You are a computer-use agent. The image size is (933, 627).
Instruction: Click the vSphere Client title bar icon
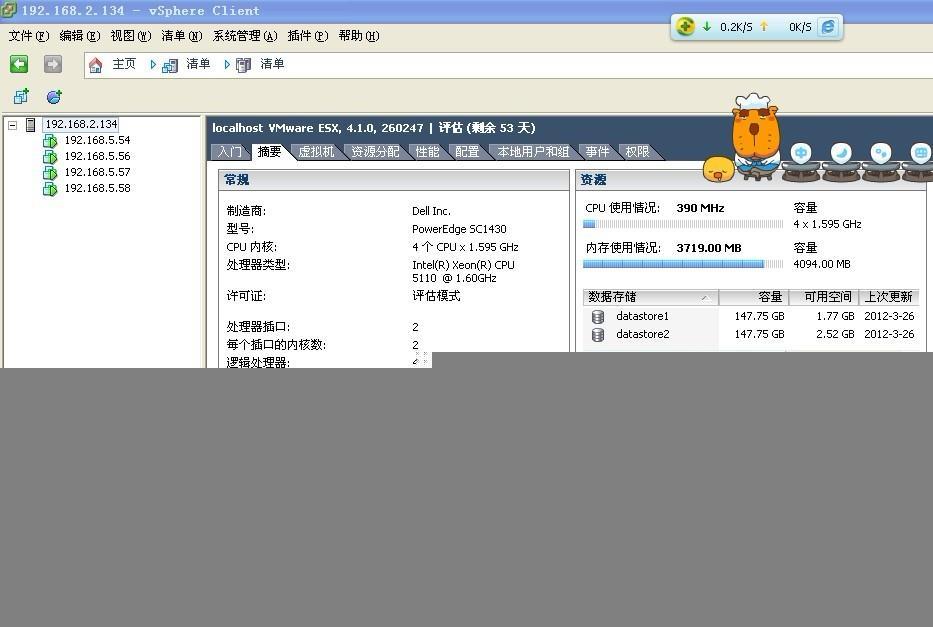tap(8, 9)
